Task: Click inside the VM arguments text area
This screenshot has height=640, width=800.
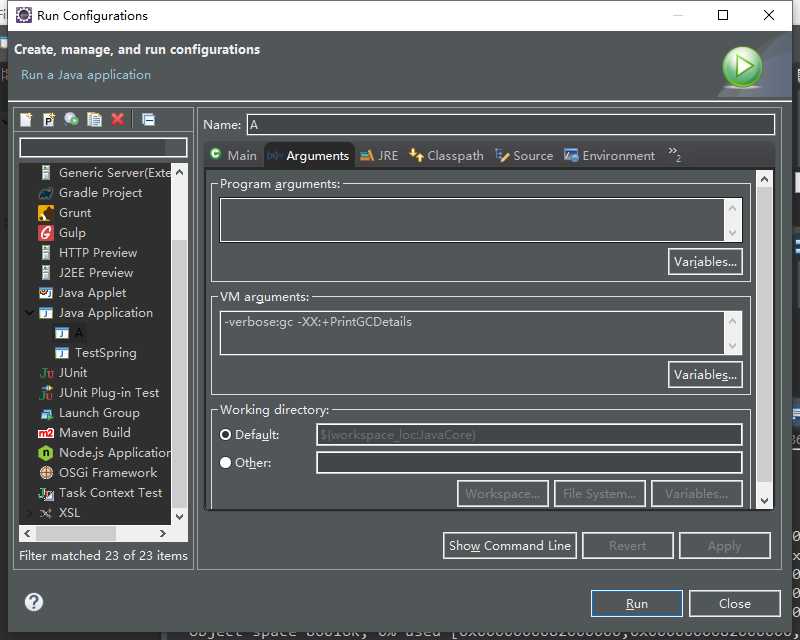Action: pyautogui.click(x=472, y=333)
